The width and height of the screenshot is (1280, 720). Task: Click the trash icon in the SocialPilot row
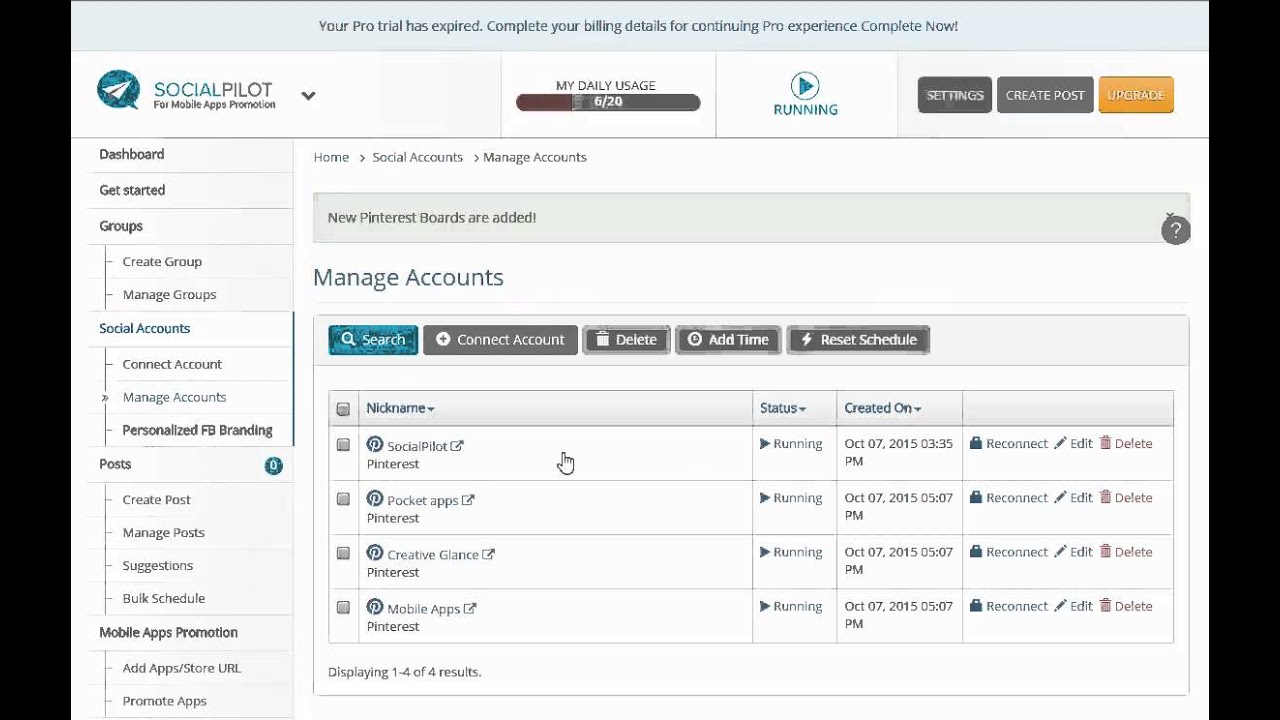pos(1105,443)
